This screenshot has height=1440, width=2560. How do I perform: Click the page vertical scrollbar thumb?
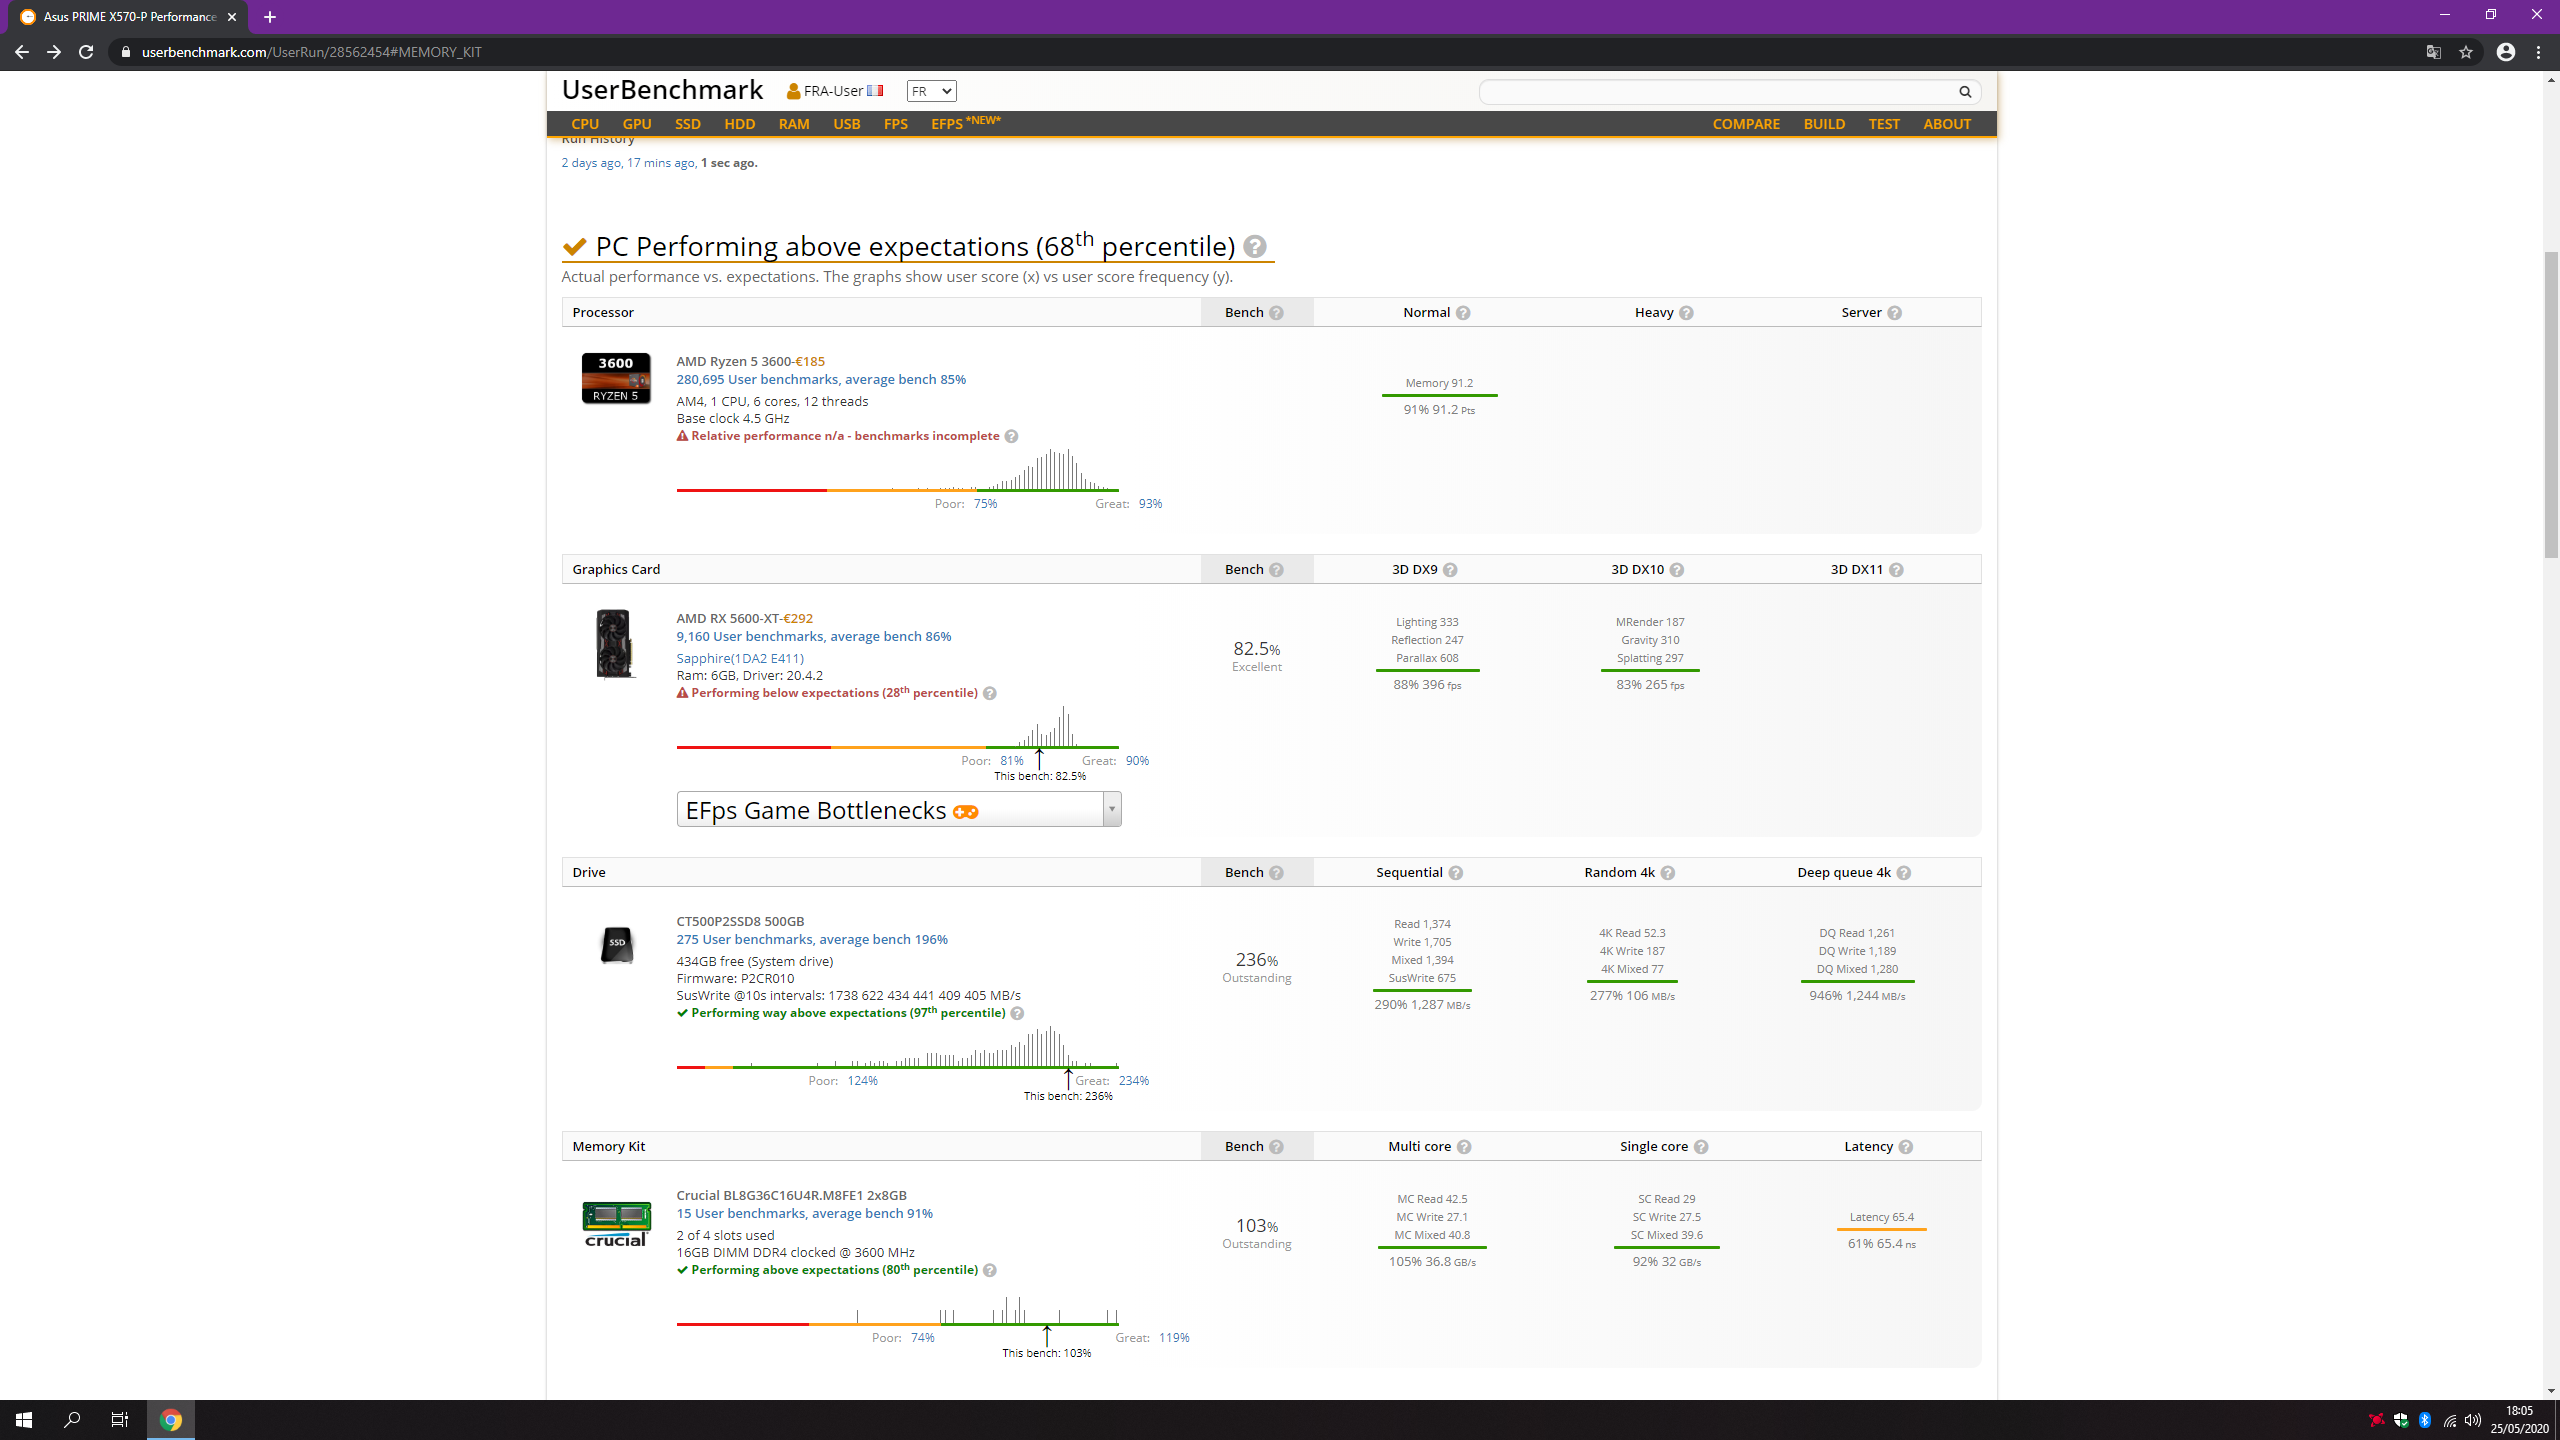coord(2551,405)
